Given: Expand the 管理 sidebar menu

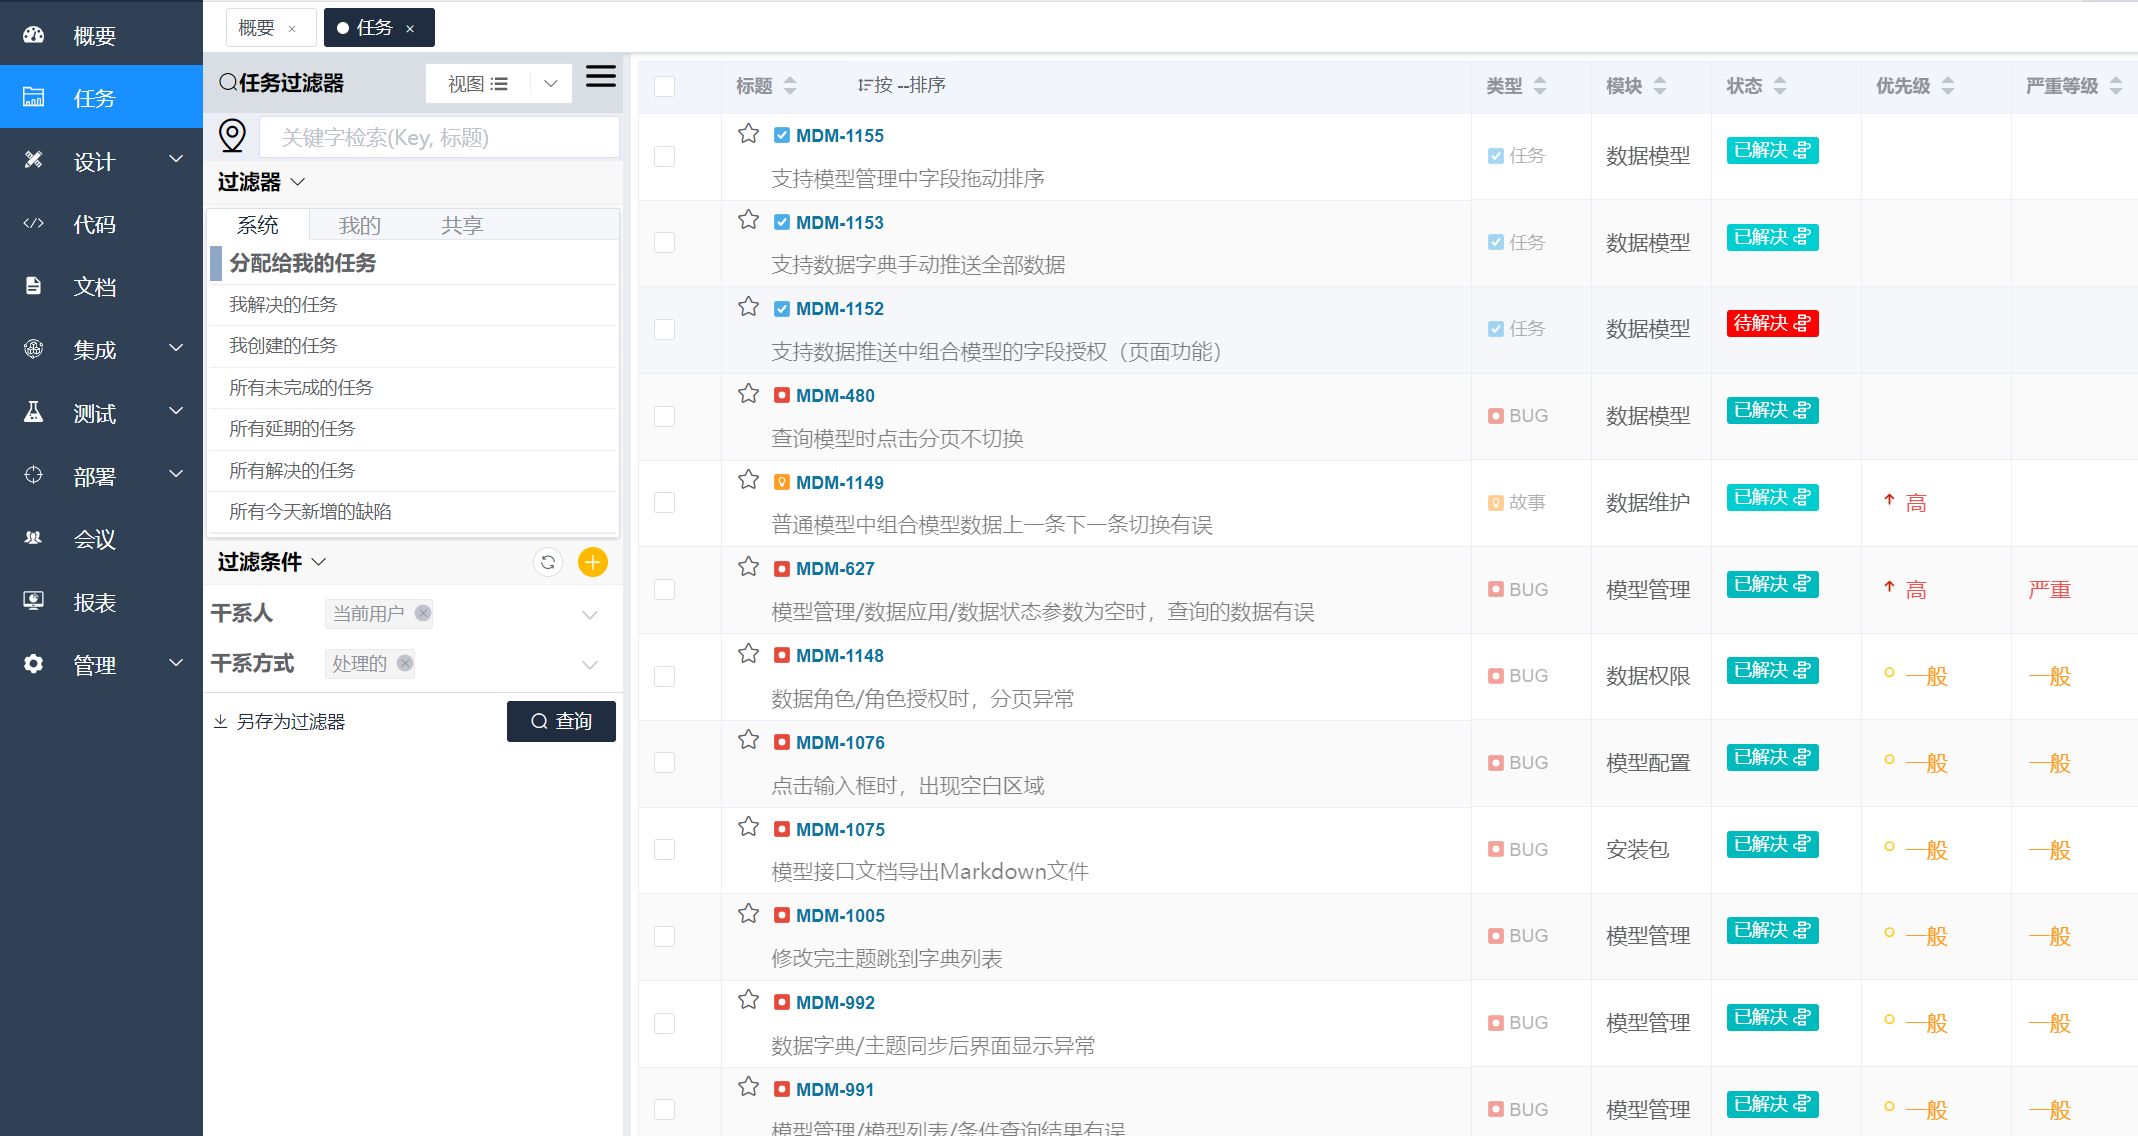Looking at the screenshot, I should [176, 663].
